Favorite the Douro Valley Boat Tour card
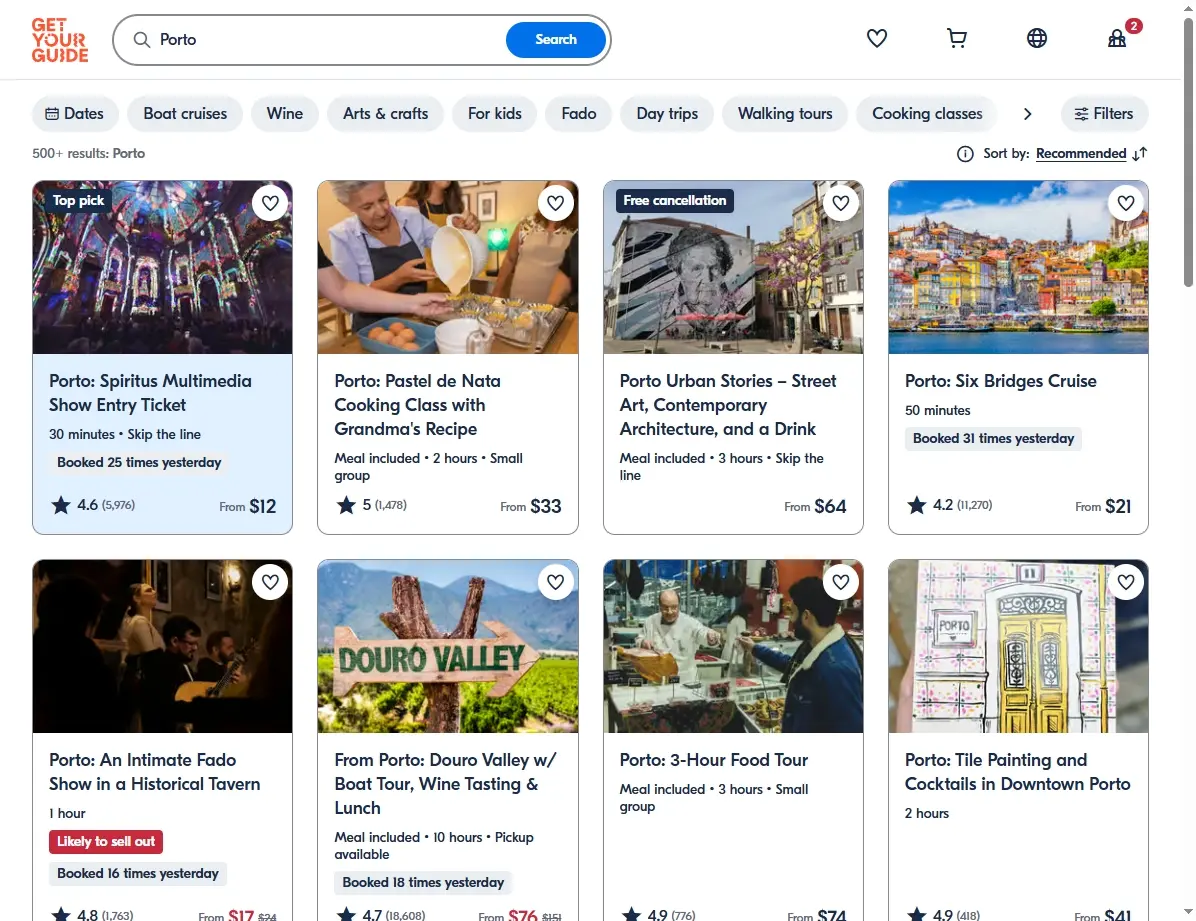This screenshot has width=1196, height=921. coord(555,582)
